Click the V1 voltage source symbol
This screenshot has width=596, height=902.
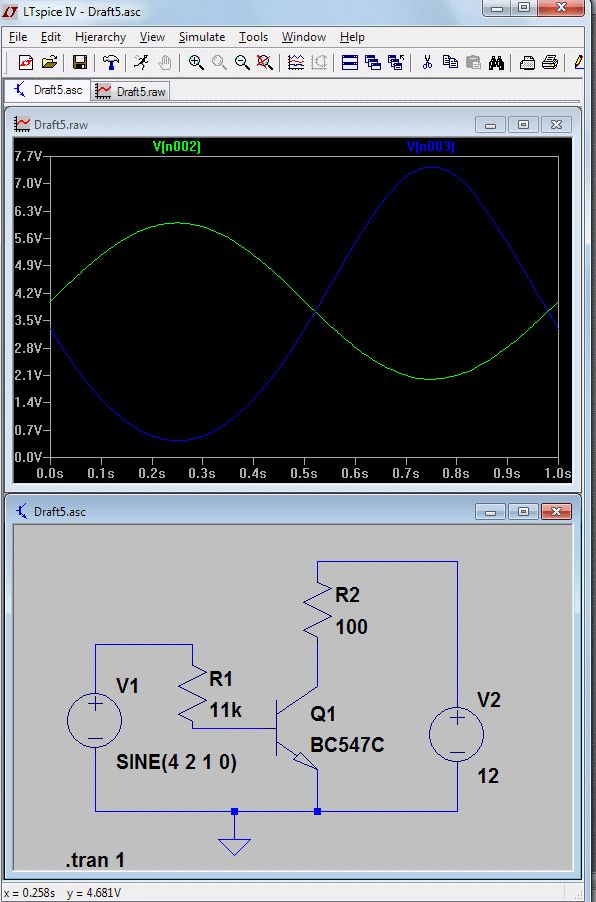tap(94, 720)
